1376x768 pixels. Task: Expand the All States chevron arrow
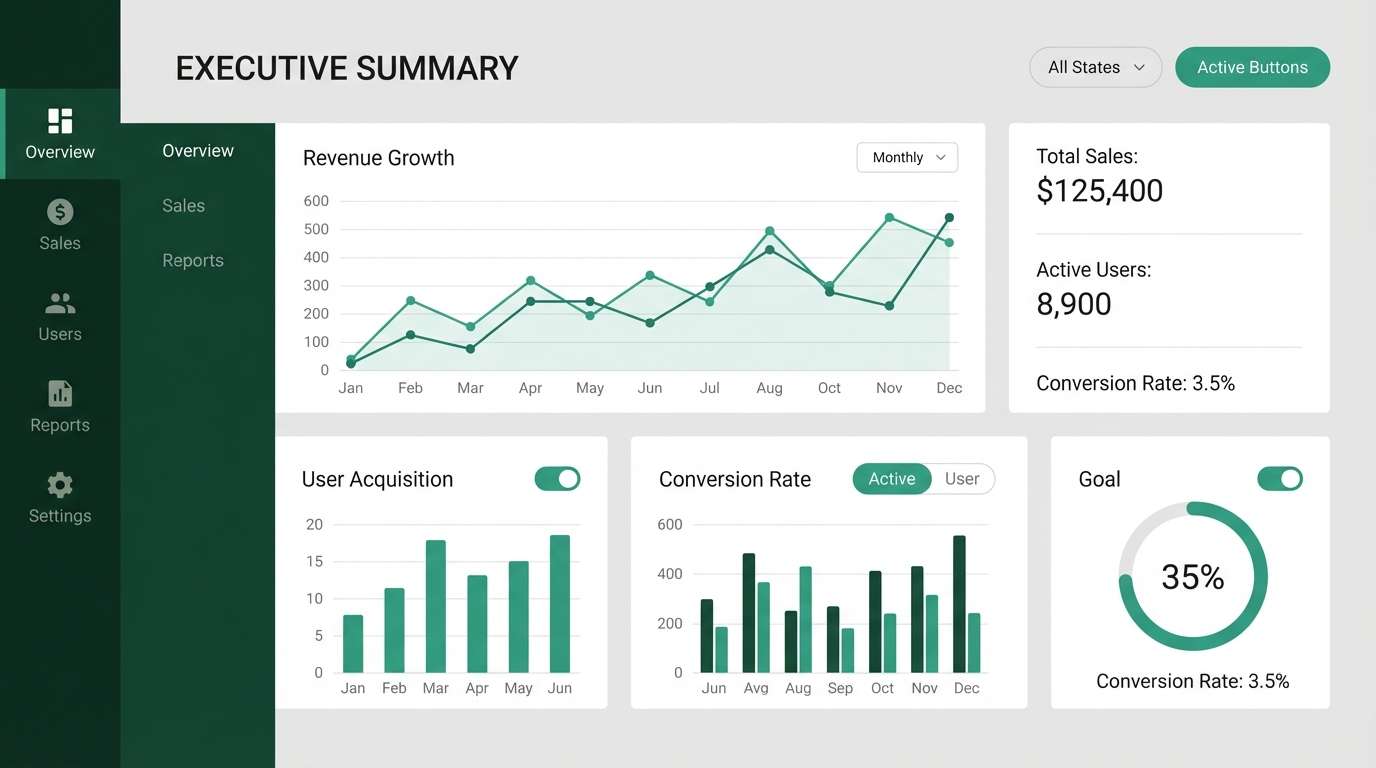pos(1139,67)
